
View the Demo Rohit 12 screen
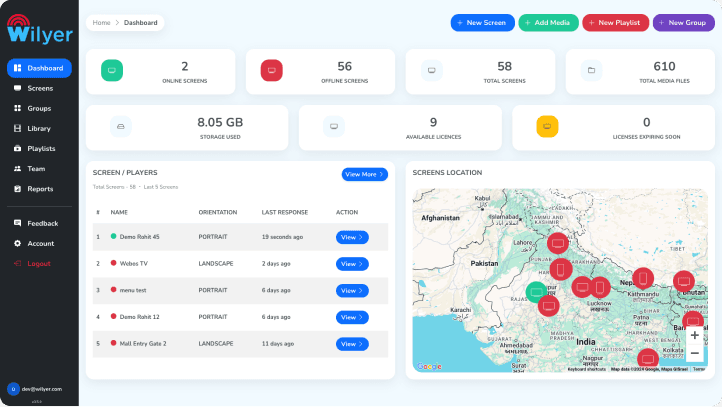point(352,318)
